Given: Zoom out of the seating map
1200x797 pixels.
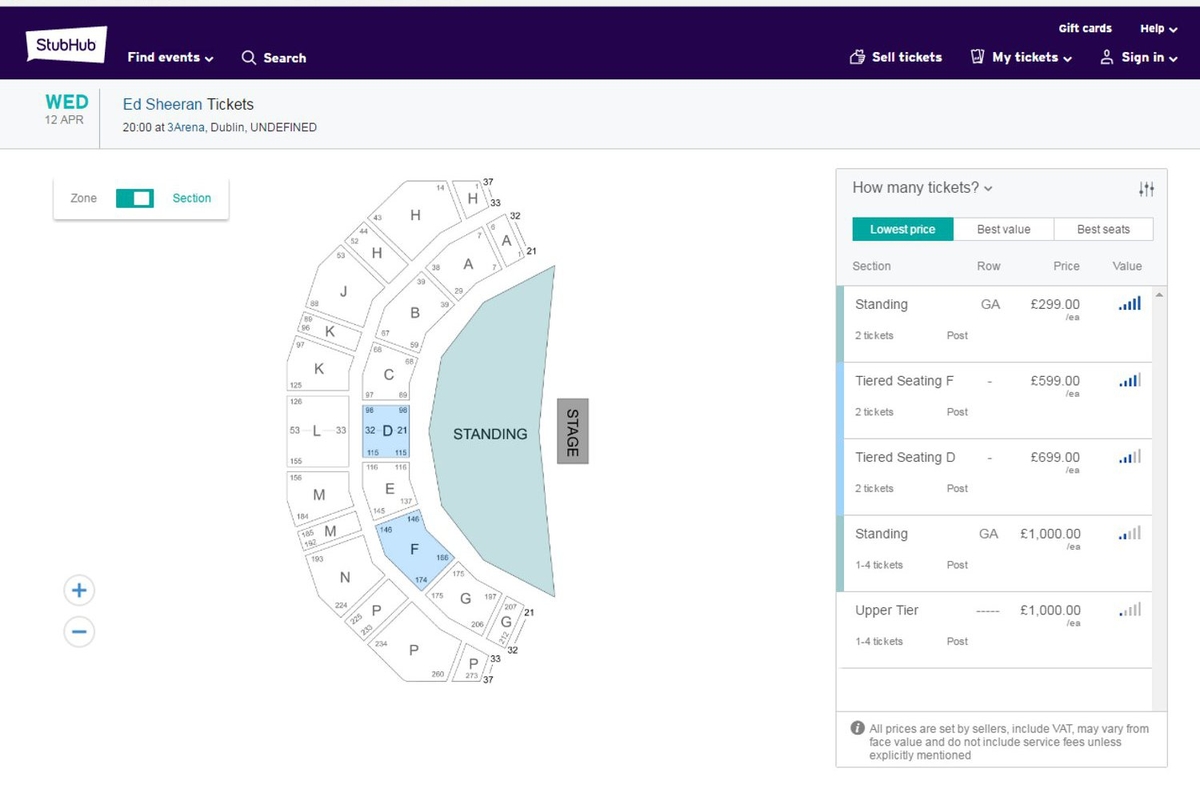Looking at the screenshot, I should (x=79, y=631).
